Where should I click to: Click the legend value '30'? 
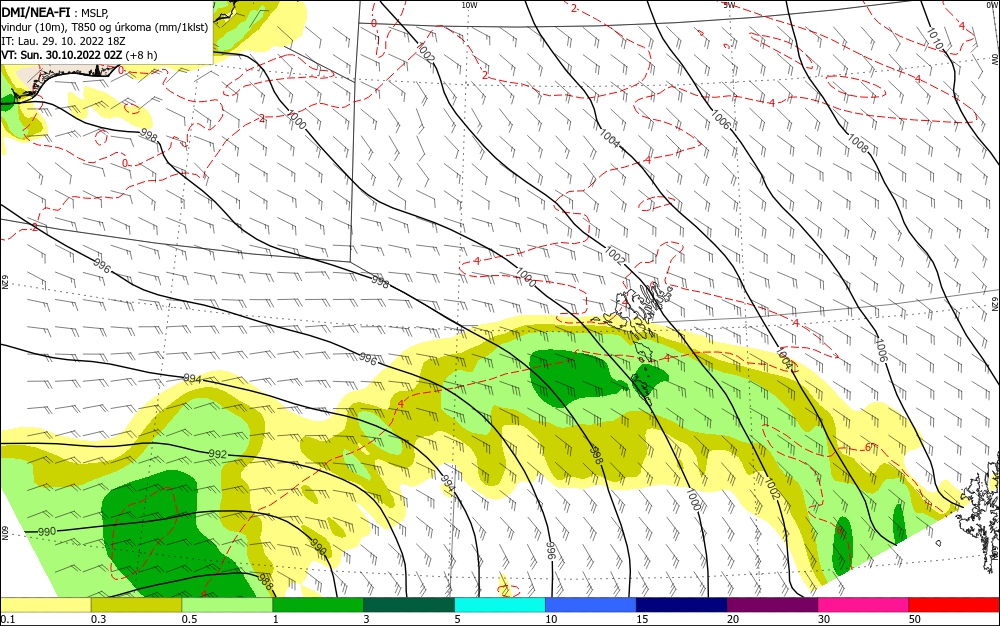click(x=824, y=619)
